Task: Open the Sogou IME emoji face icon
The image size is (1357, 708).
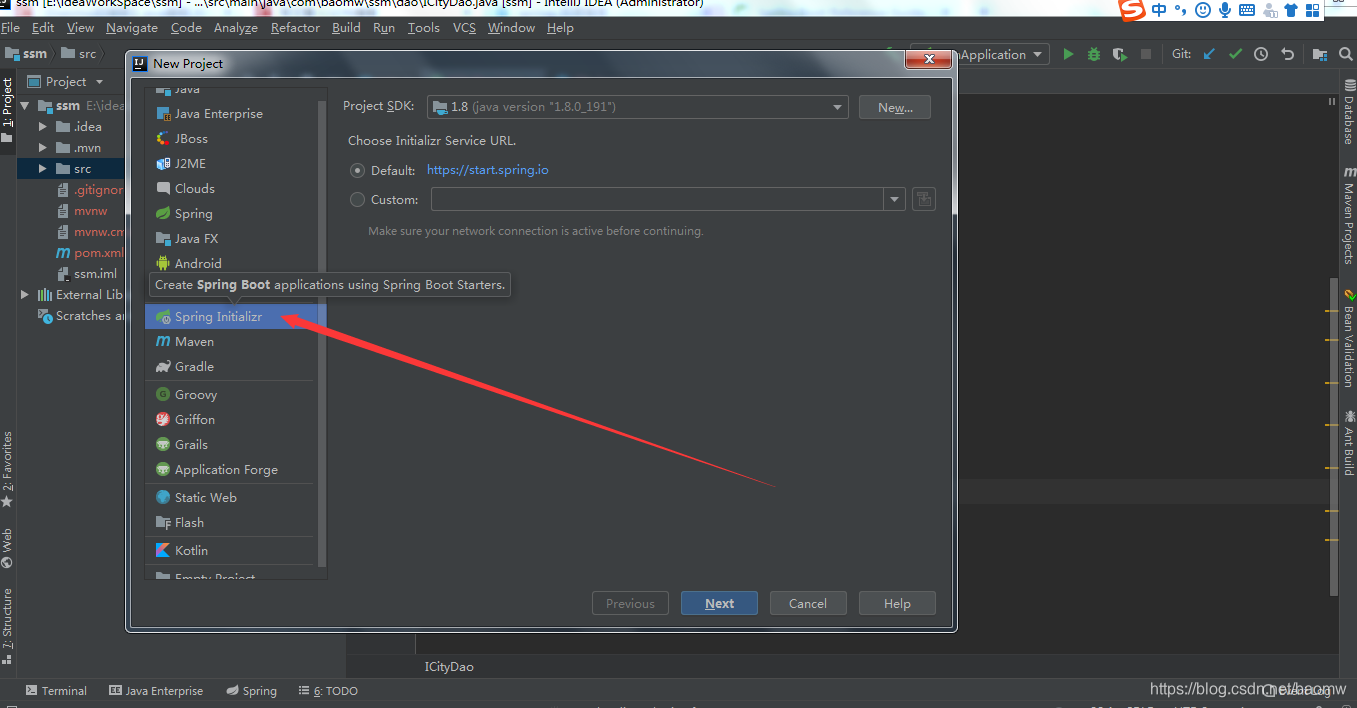Action: click(x=1203, y=10)
